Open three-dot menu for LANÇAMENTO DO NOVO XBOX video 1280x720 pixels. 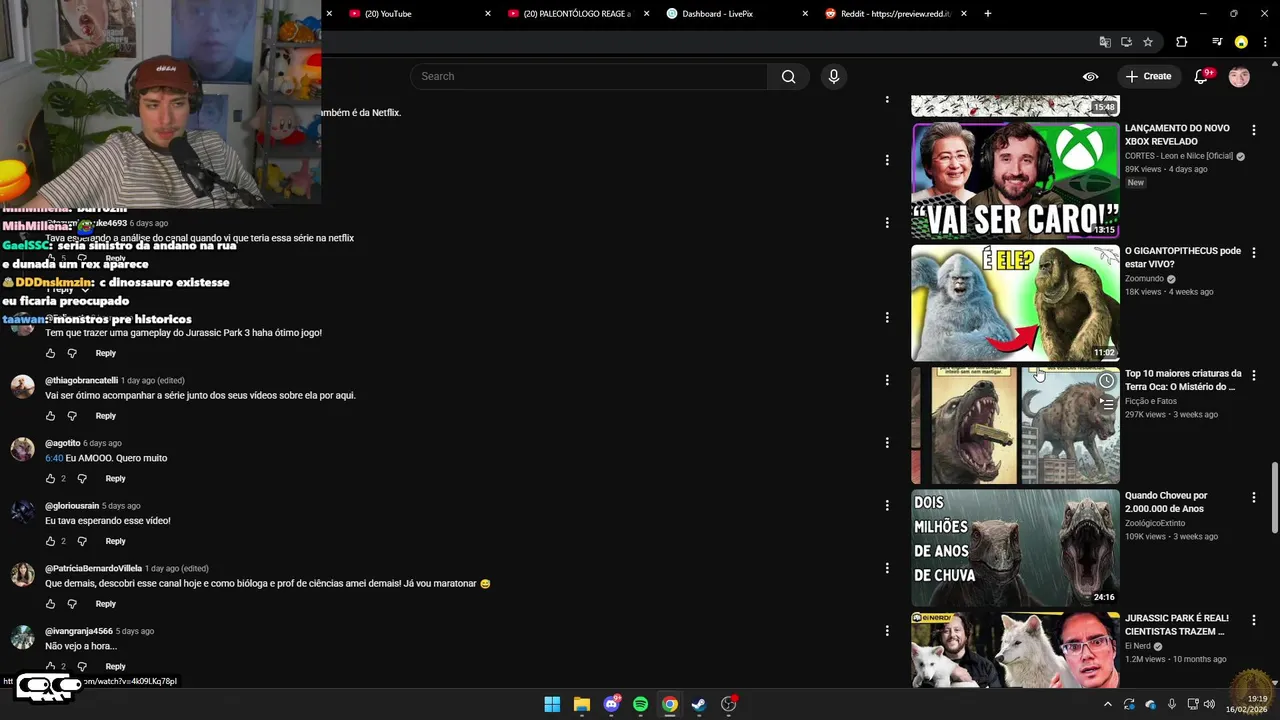tap(1254, 129)
